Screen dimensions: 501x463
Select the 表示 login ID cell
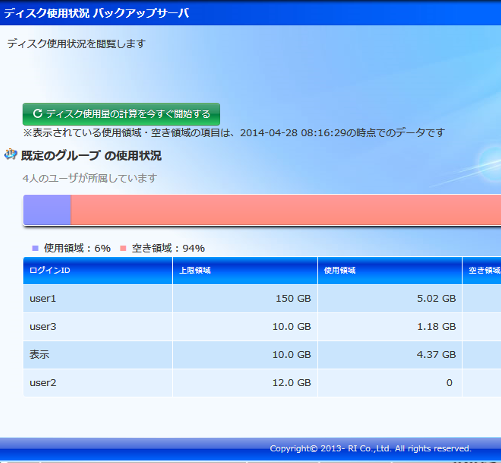pos(98,354)
